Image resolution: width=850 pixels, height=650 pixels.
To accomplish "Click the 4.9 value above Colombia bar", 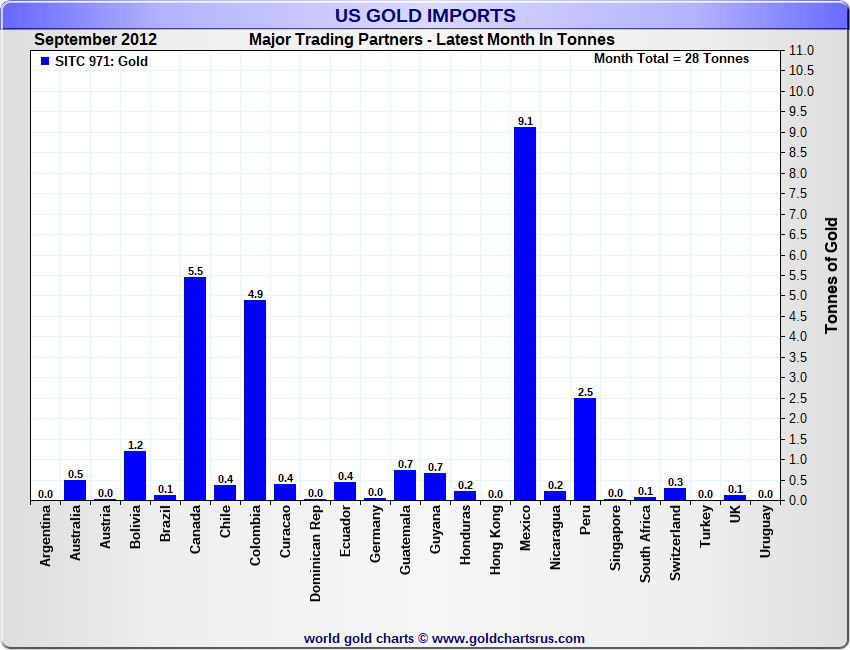I will 255,294.
